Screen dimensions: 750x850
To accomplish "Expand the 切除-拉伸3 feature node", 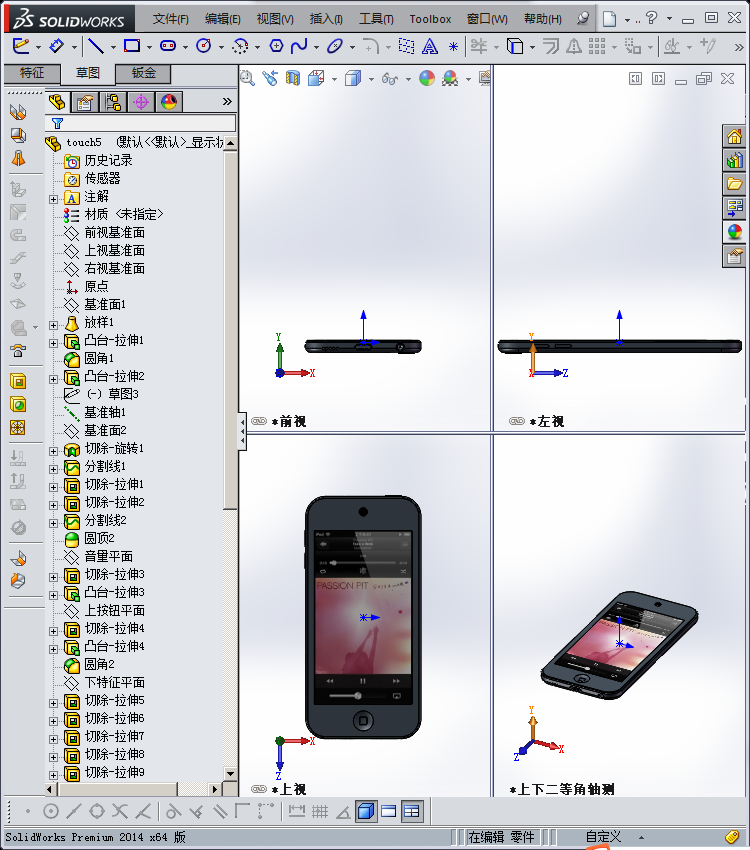I will (x=53, y=577).
